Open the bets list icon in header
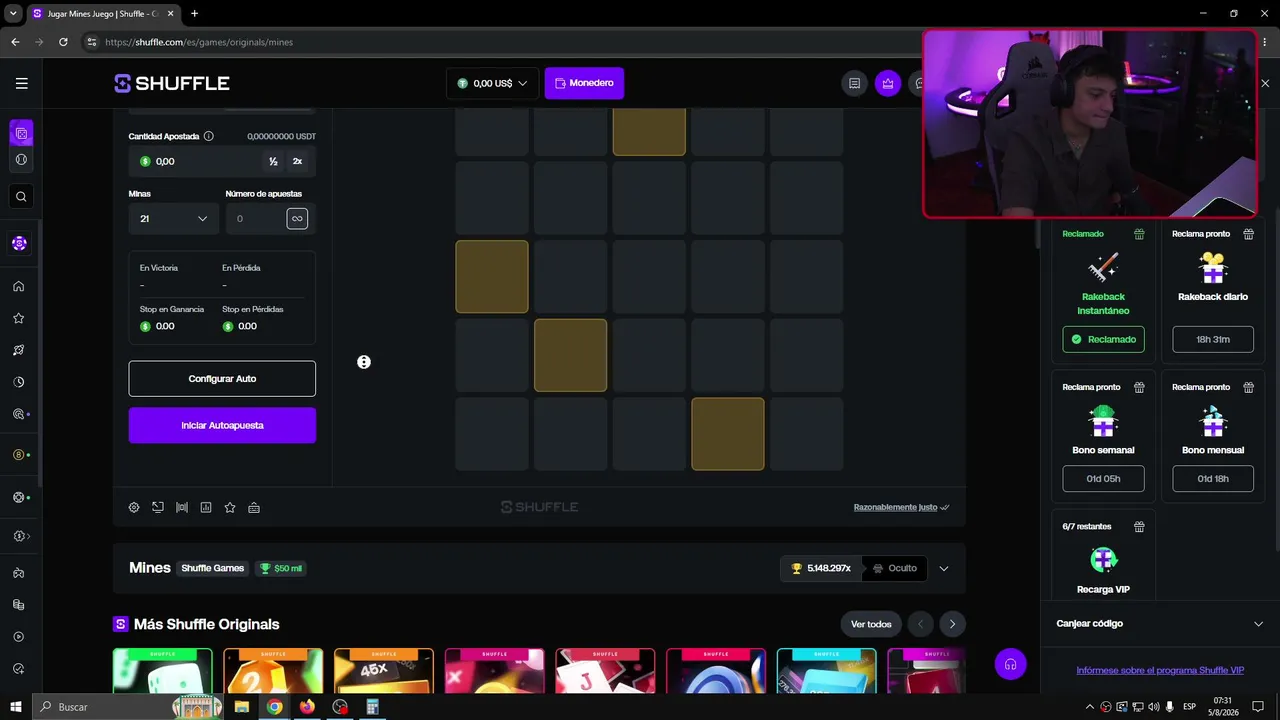Image resolution: width=1280 pixels, height=720 pixels. point(854,83)
